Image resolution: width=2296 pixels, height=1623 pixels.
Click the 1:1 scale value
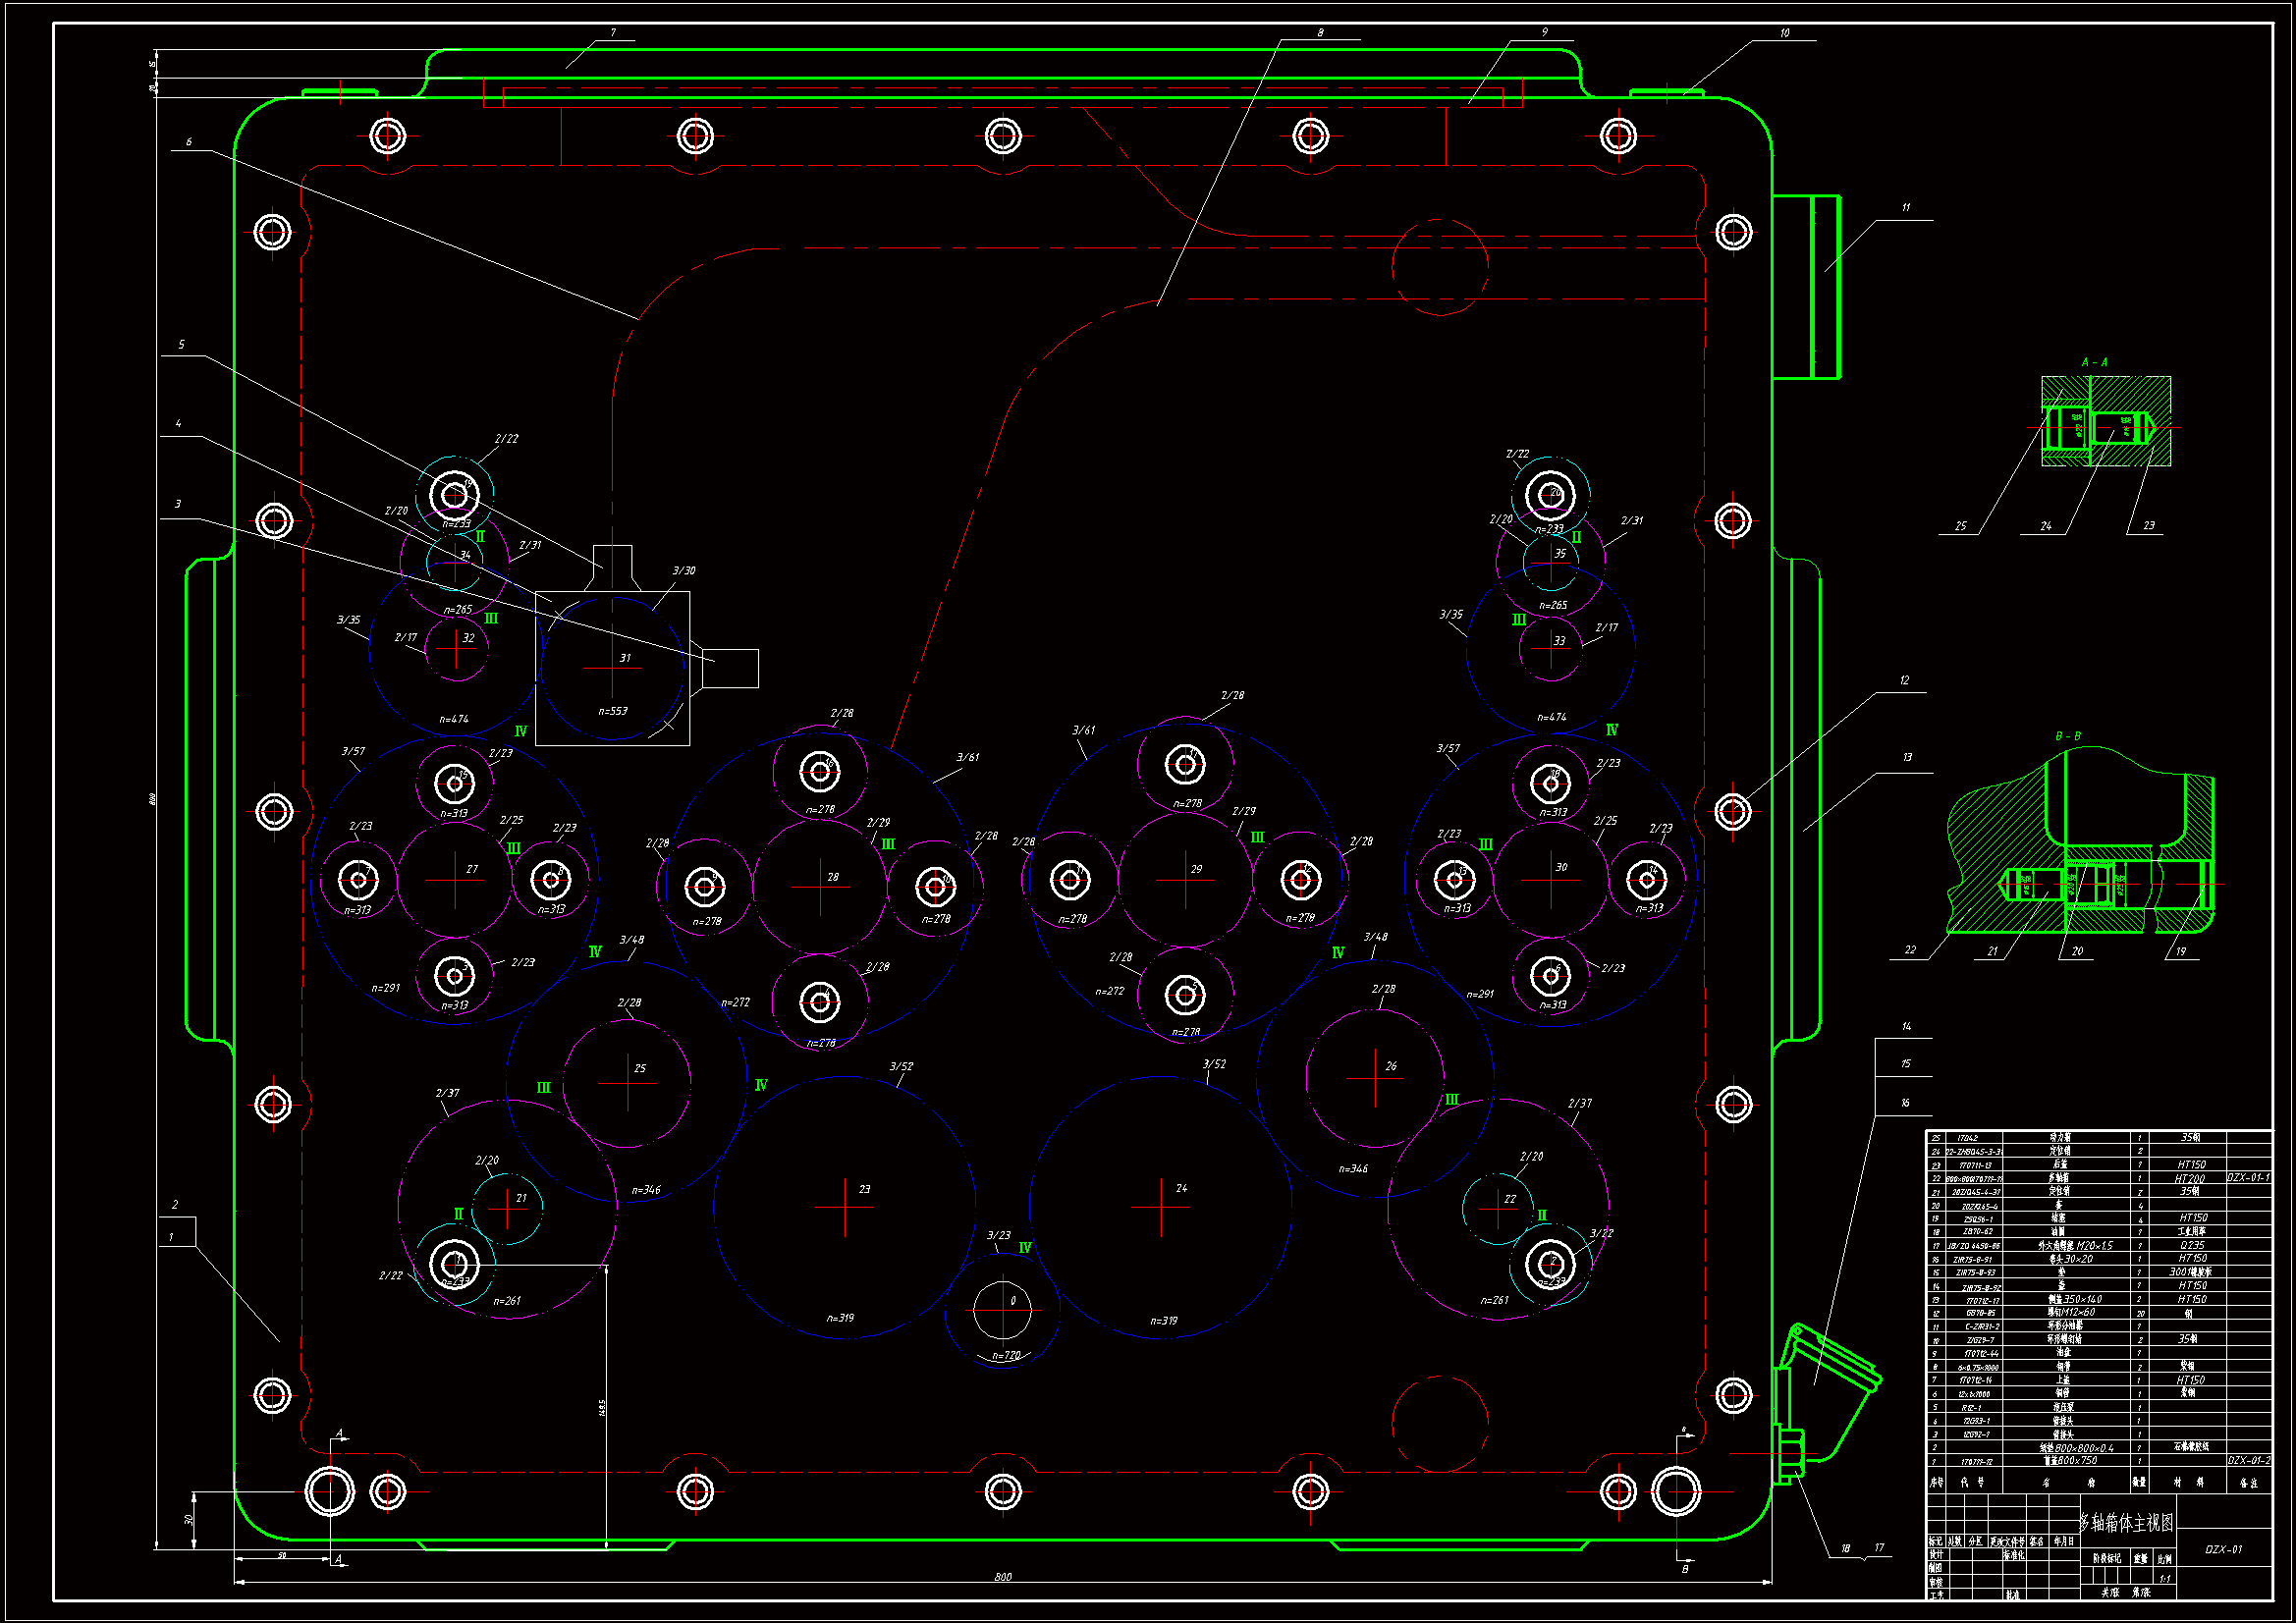[x=2165, y=1579]
